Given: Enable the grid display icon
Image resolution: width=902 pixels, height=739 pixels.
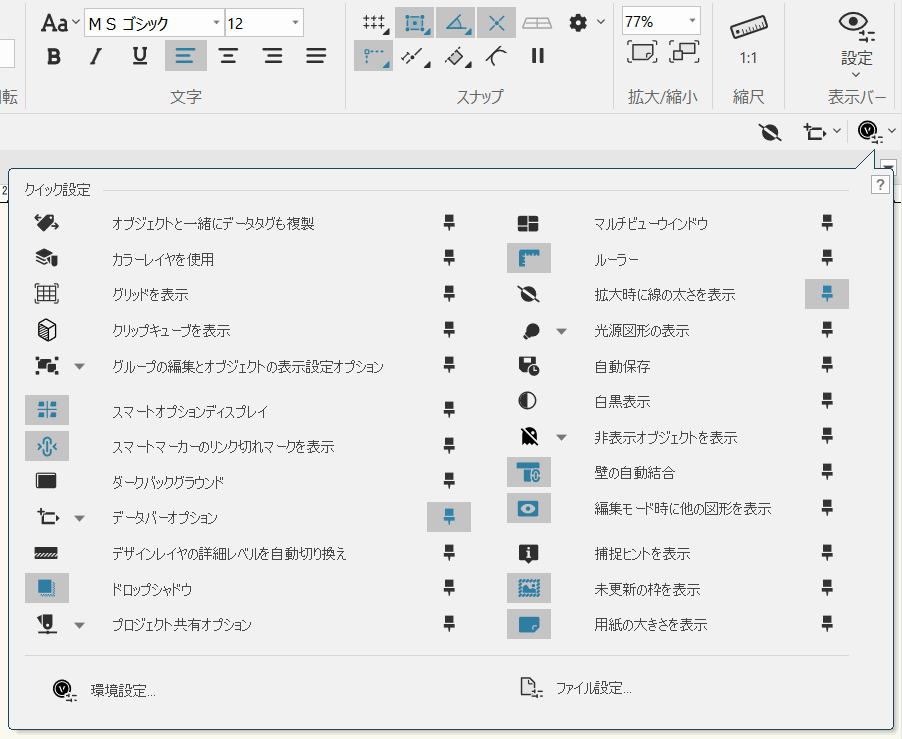Looking at the screenshot, I should coord(47,294).
